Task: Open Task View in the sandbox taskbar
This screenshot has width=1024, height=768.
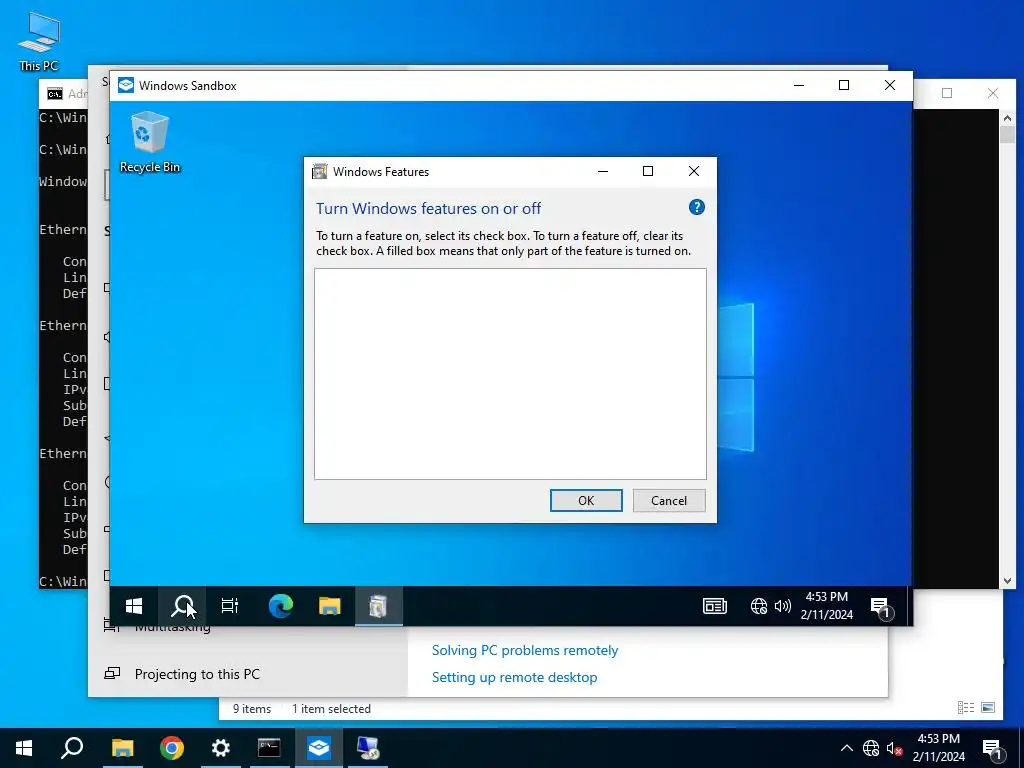Action: [230, 606]
